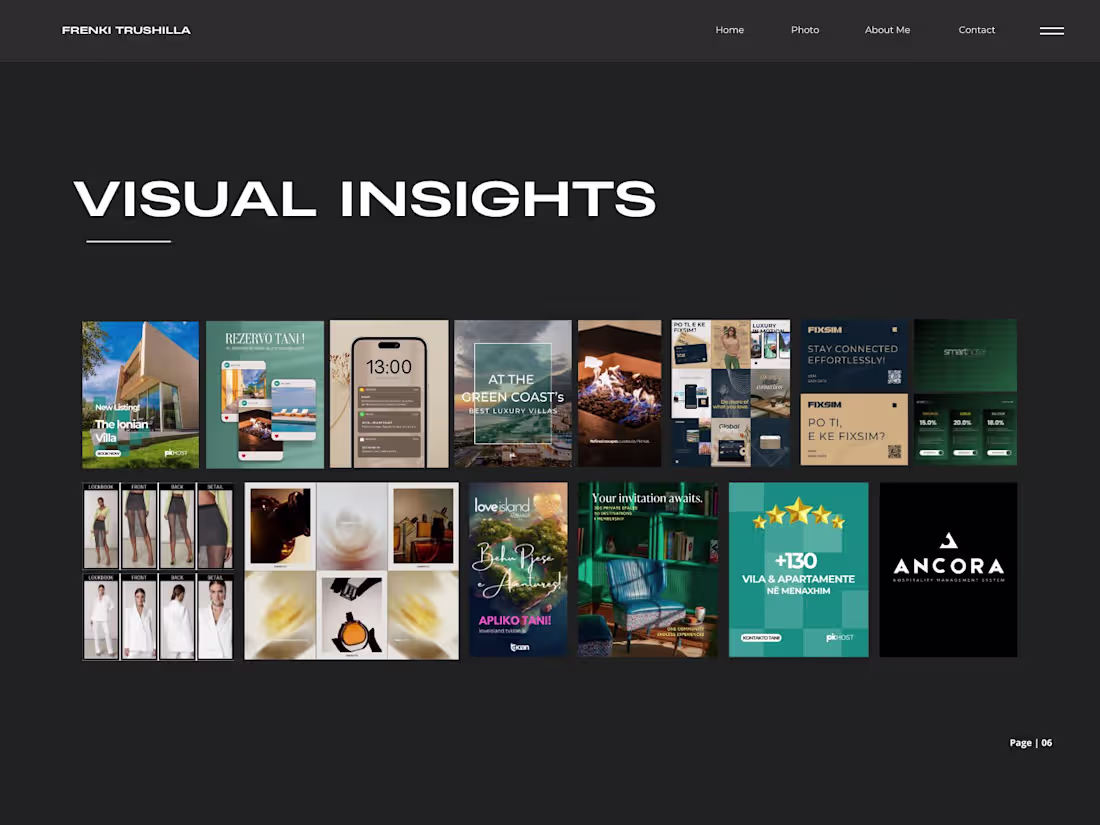Switch to the Photo section
1100x825 pixels.
805,30
